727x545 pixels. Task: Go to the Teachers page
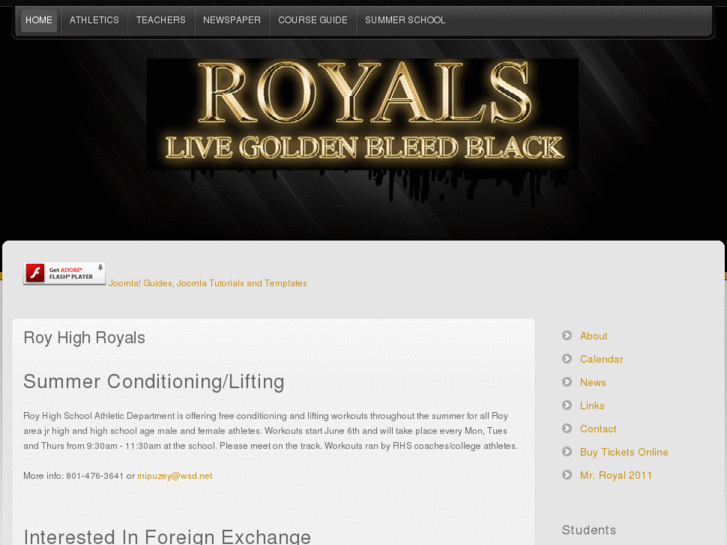pyautogui.click(x=161, y=20)
